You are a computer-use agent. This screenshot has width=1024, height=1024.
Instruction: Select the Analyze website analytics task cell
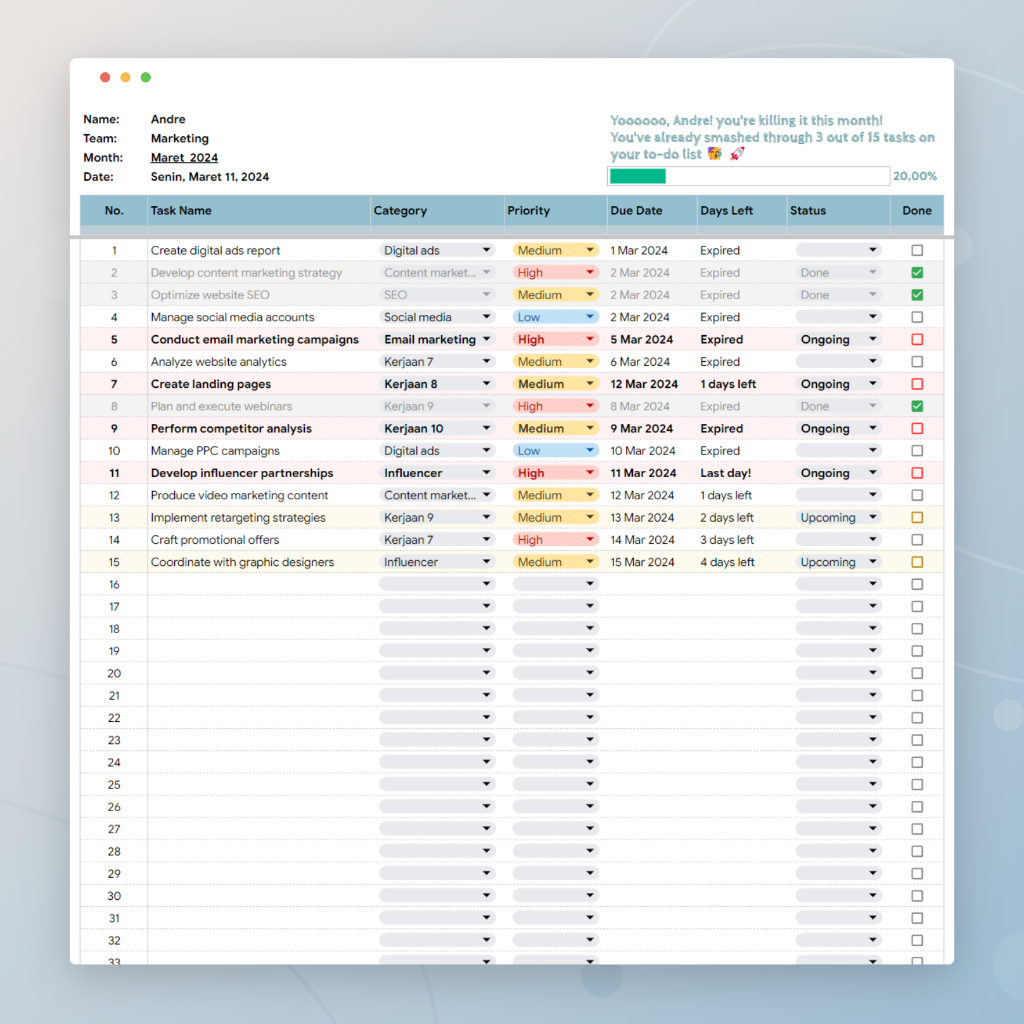[218, 362]
